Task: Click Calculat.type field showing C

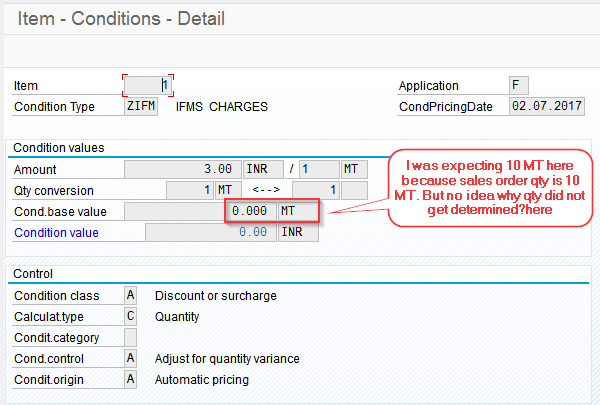Action: [130, 316]
